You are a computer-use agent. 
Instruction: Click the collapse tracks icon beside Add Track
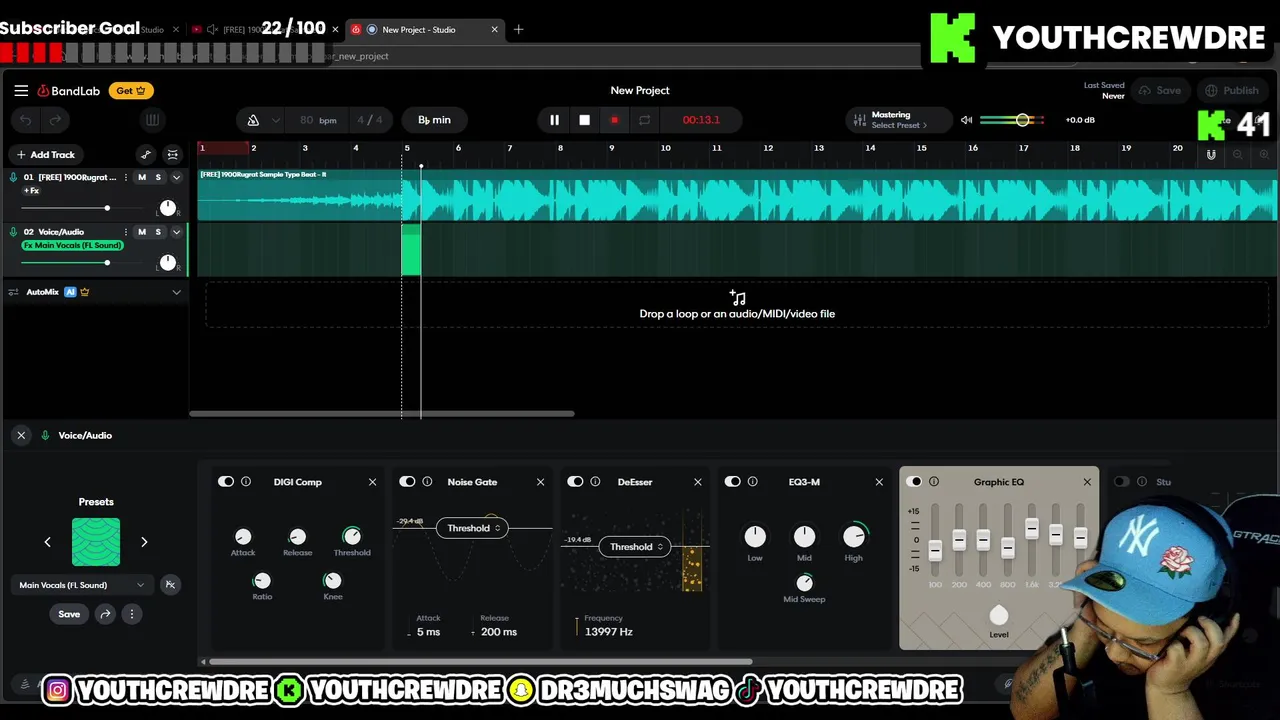[173, 155]
